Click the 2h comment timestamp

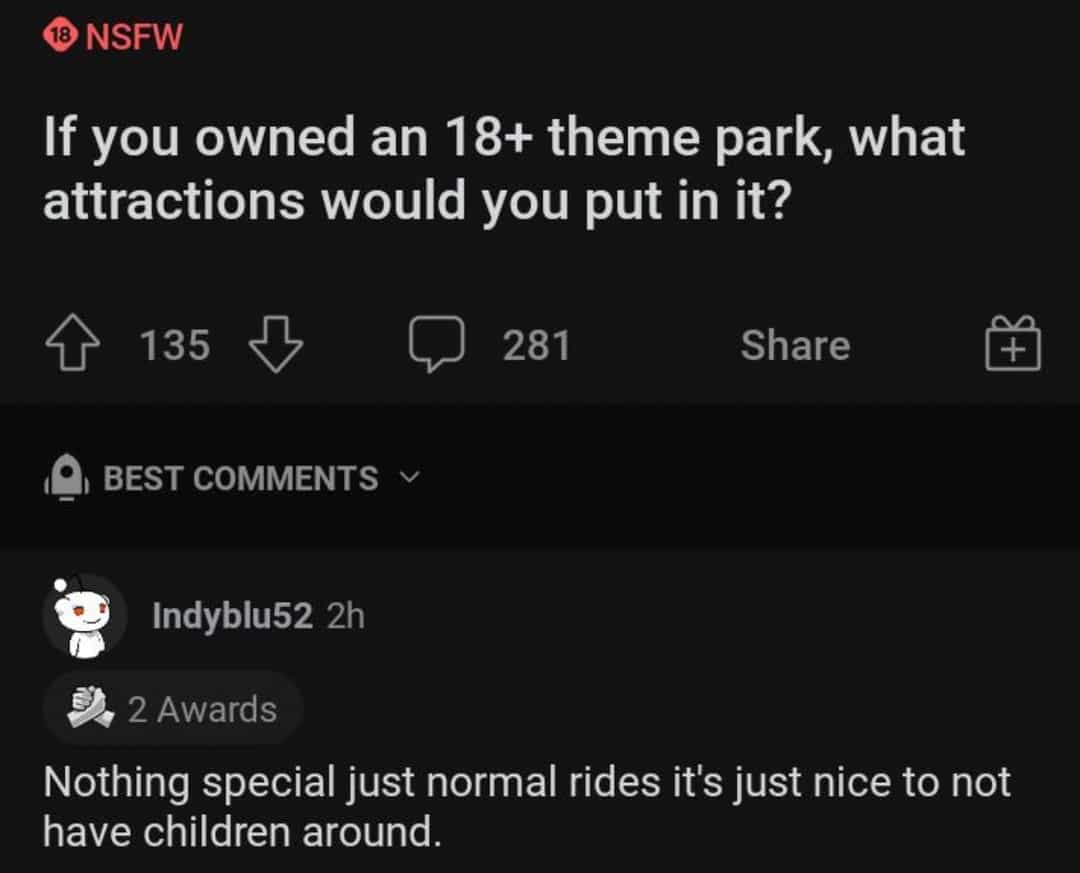346,616
